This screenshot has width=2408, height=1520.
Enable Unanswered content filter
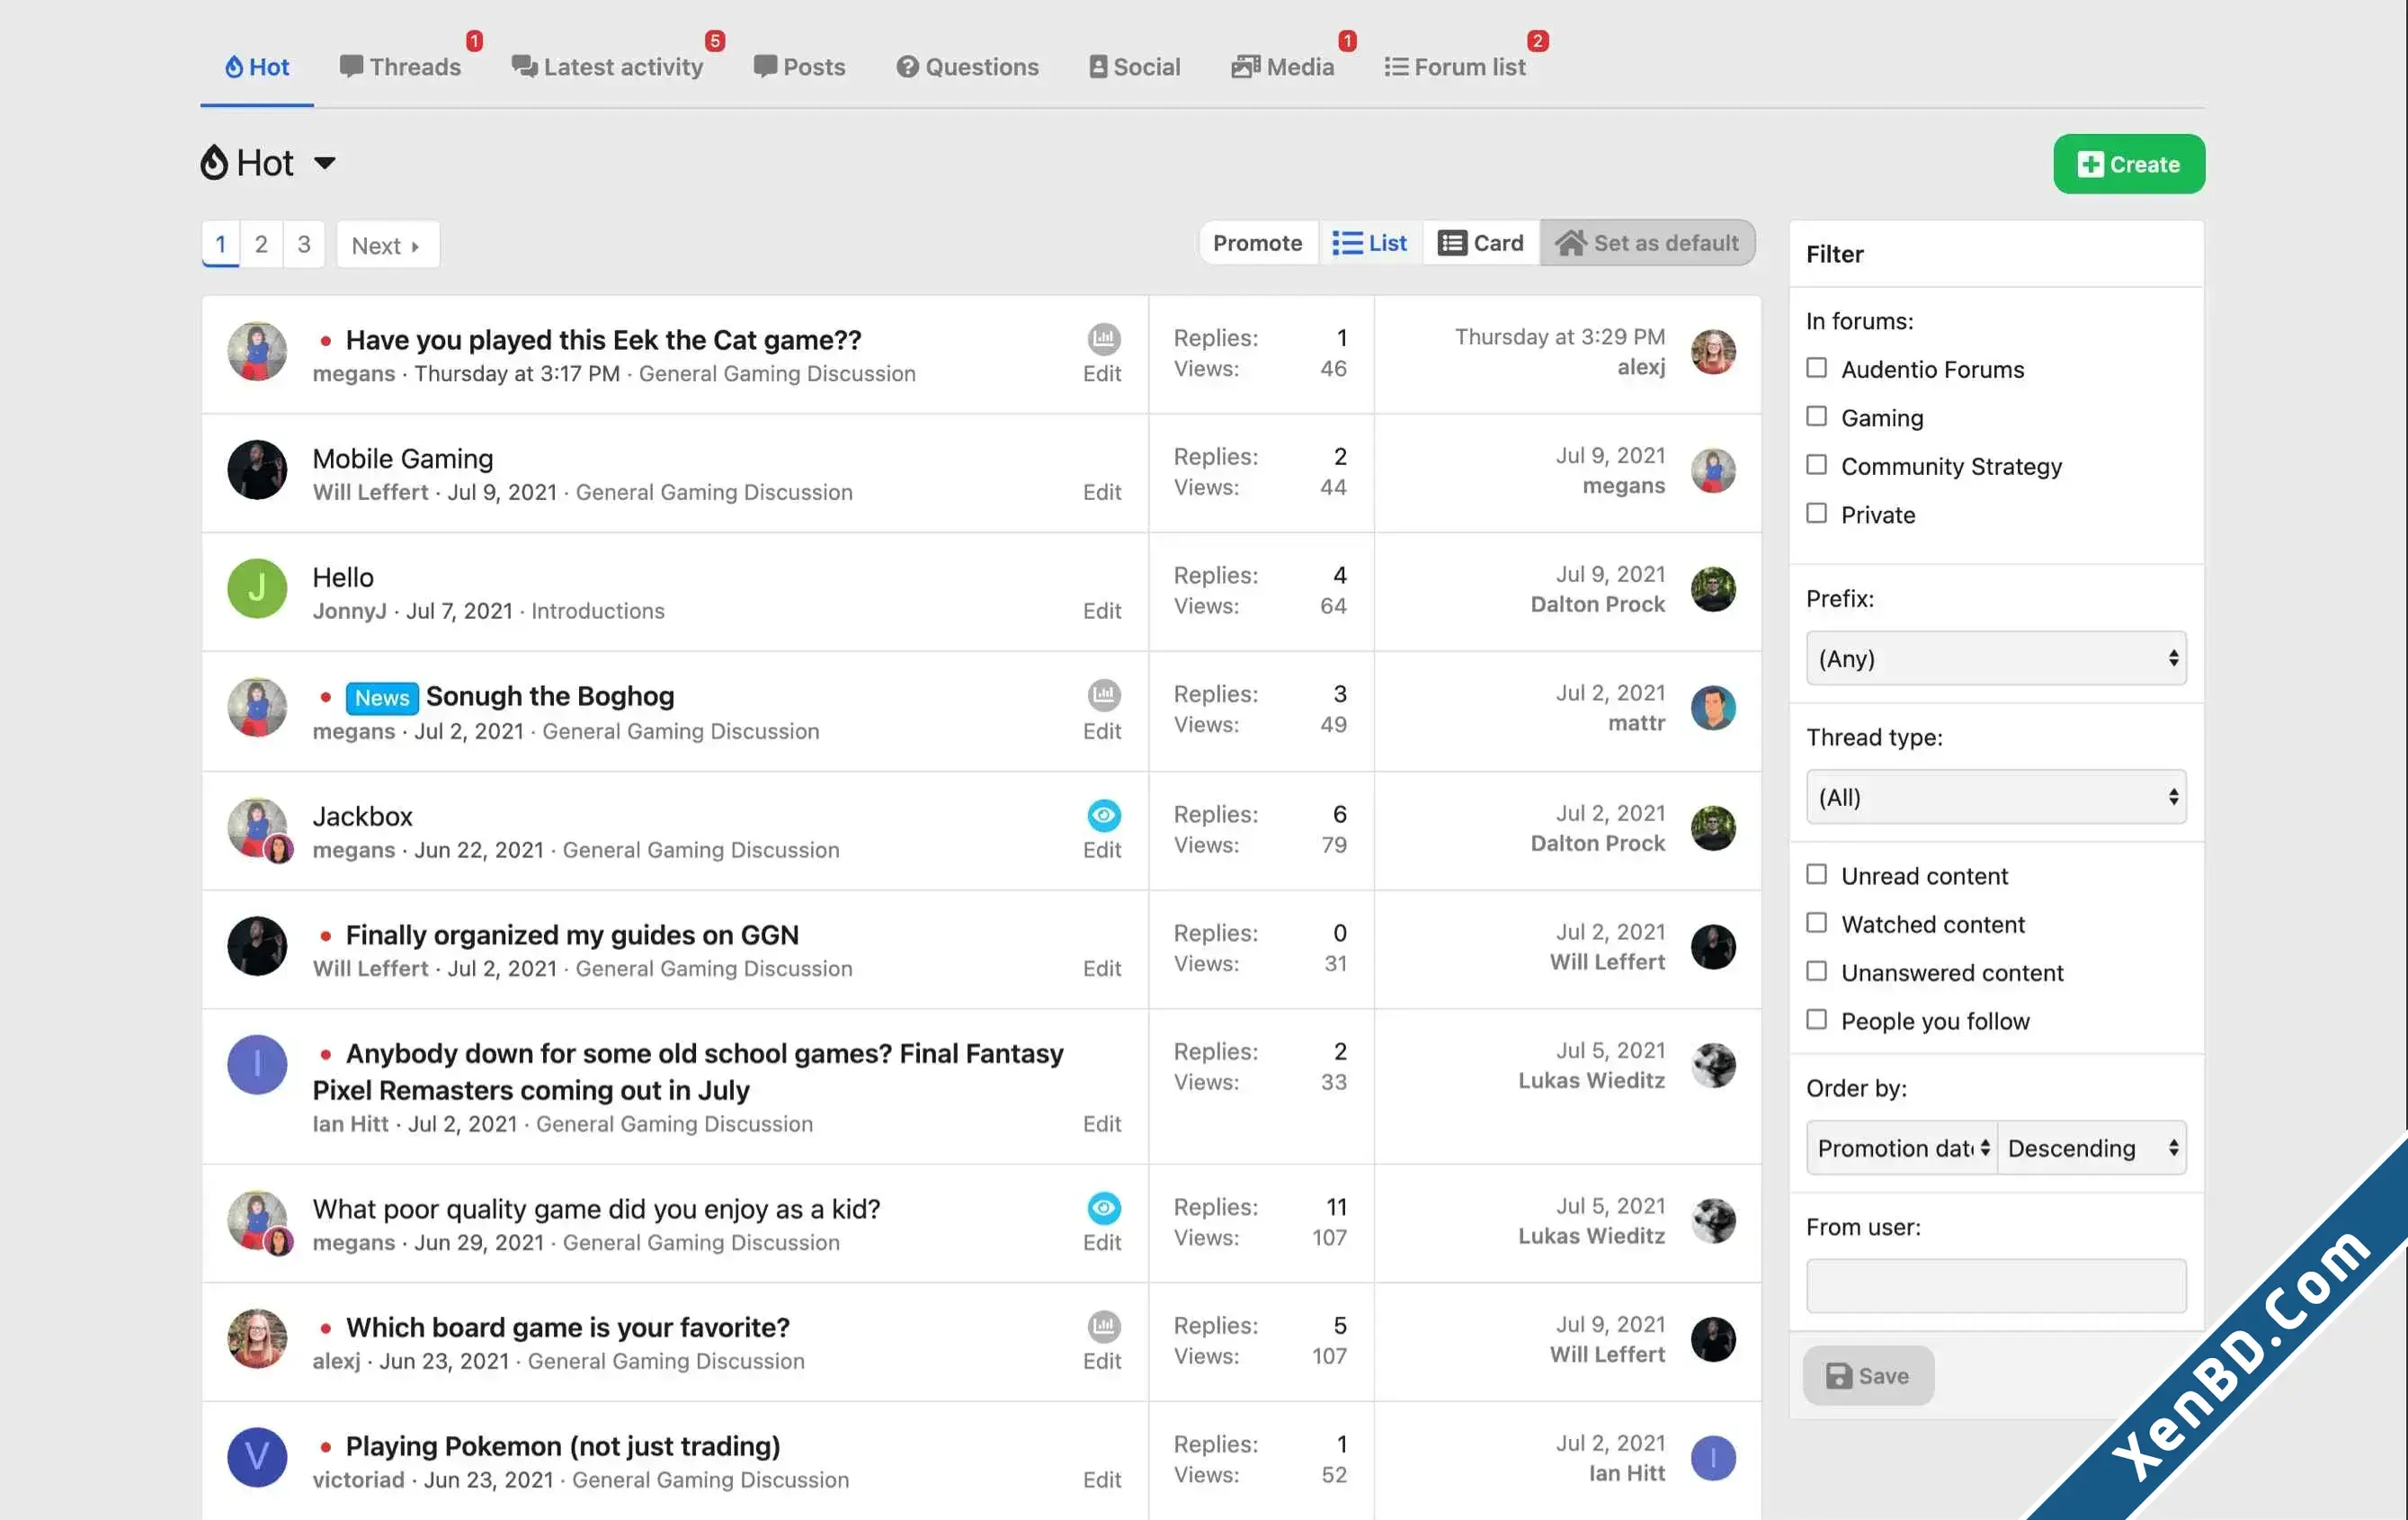[1815, 971]
